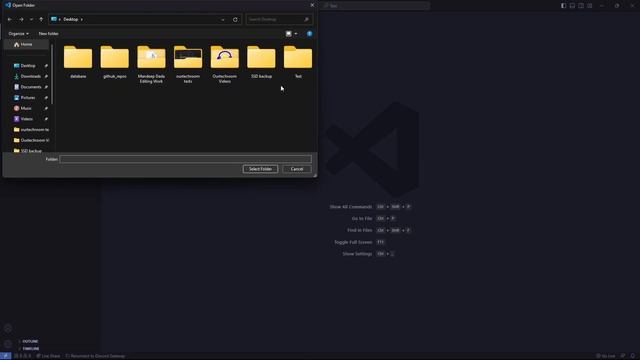Open Downloads in the navigation pane

[x=31, y=76]
